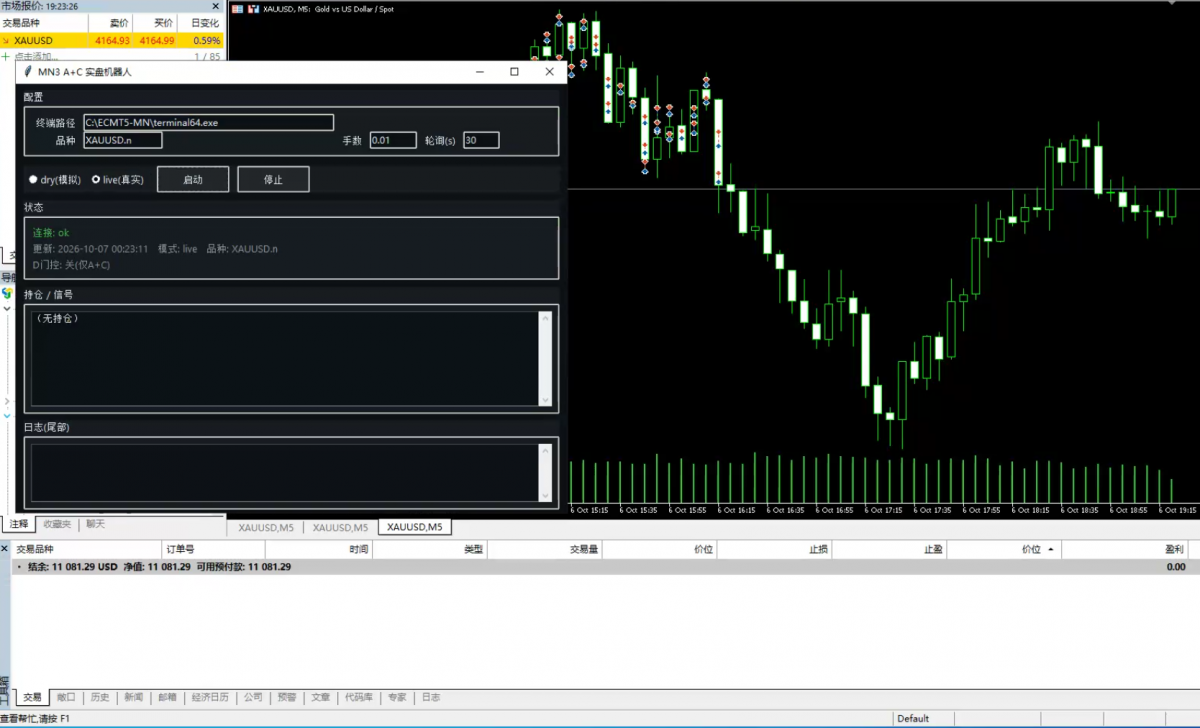Click the 轮询(s) polling interval field

[x=481, y=140]
